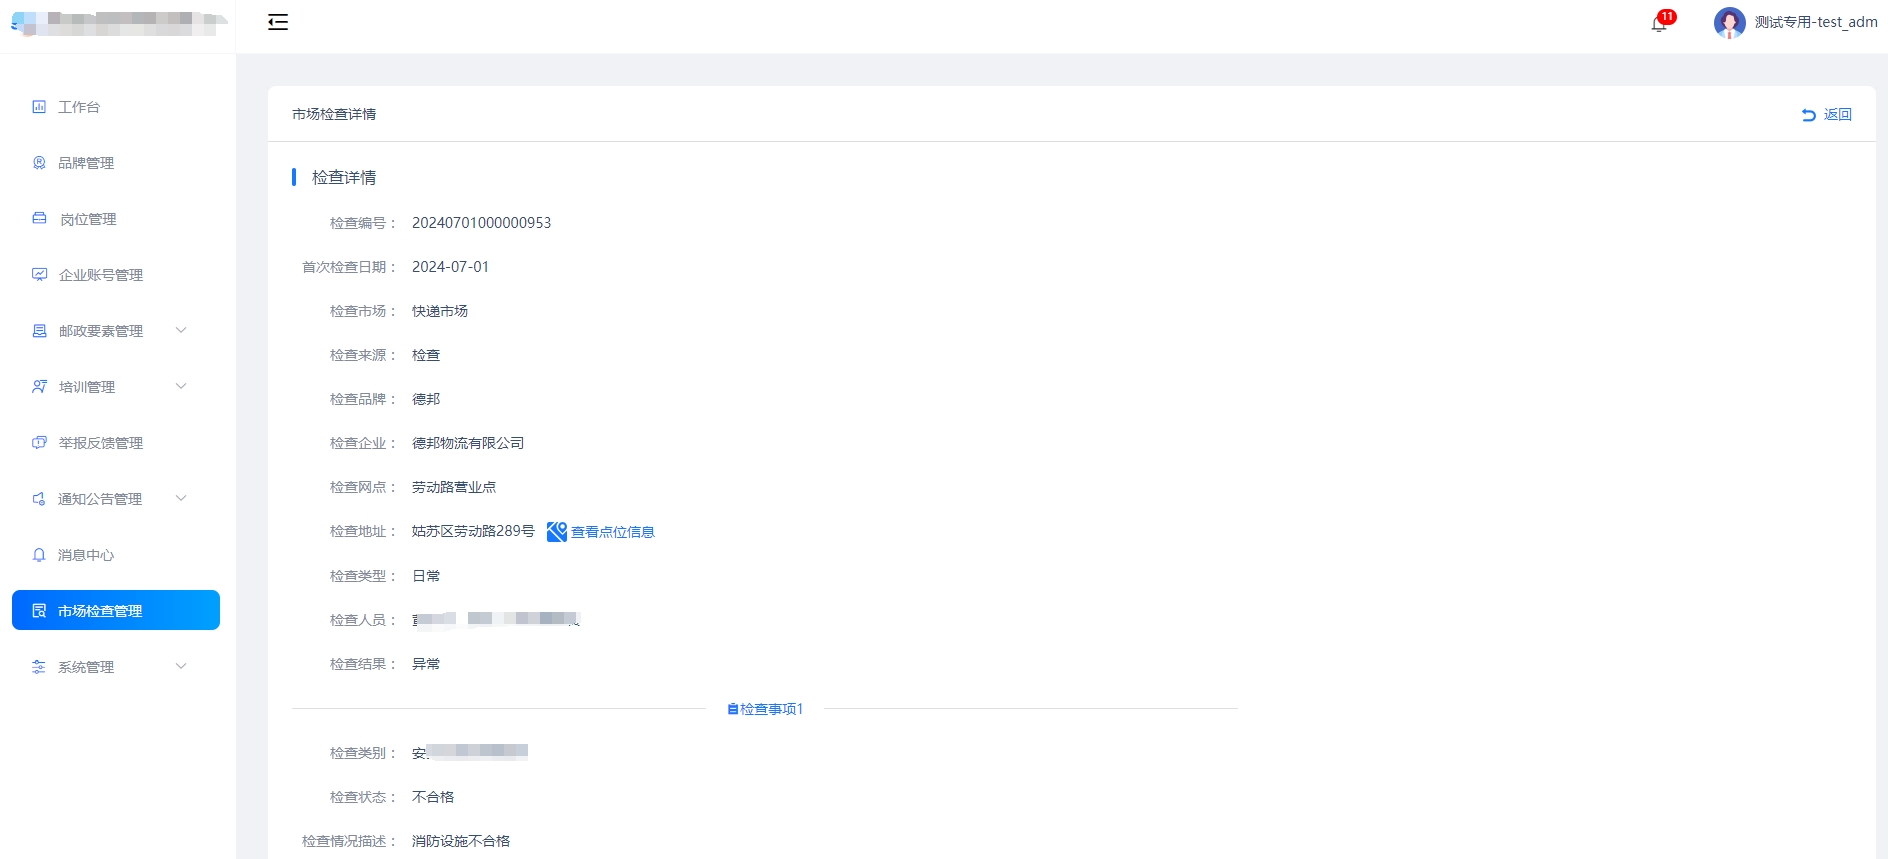
Task: Expand the 系统管理 chevron
Action: [x=181, y=666]
